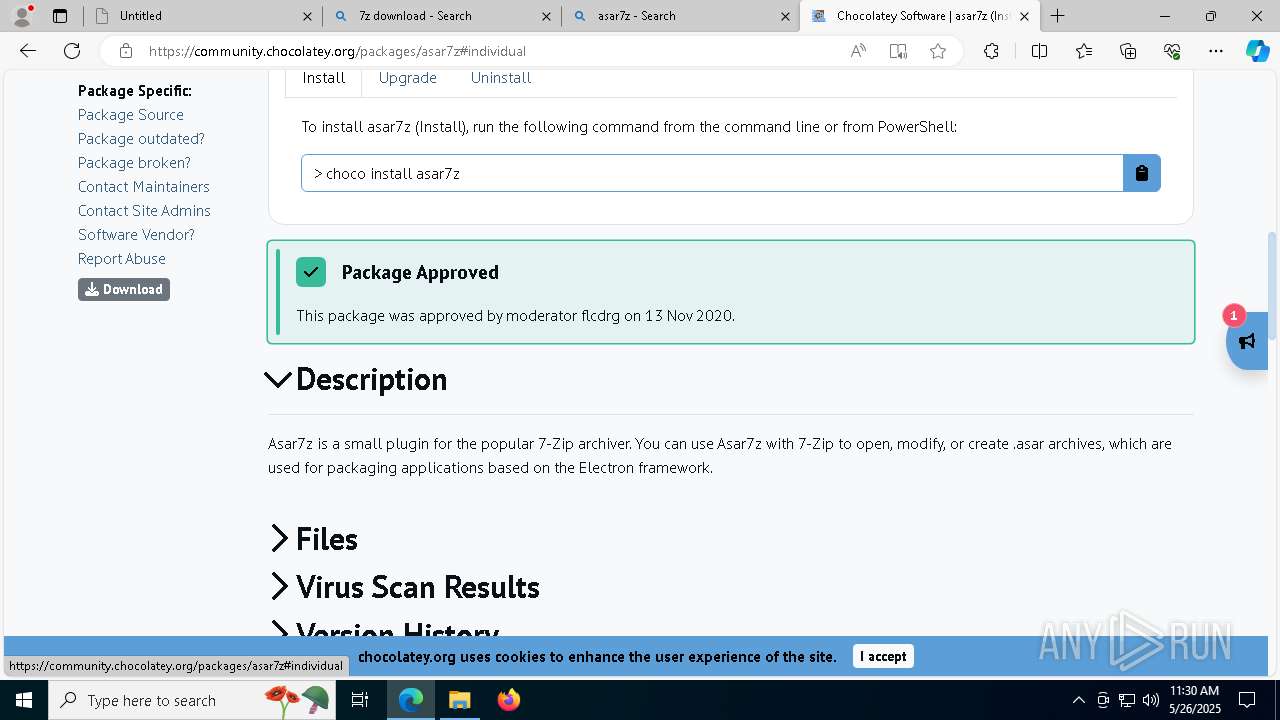The height and width of the screenshot is (720, 1280).
Task: Go back with the browser back arrow
Action: 28,51
